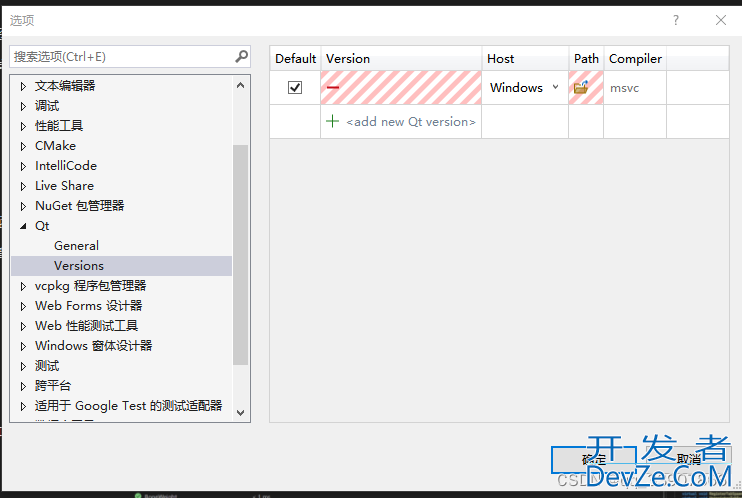This screenshot has height=498, width=742.
Task: Expand the IntelliCode node
Action: coord(23,166)
